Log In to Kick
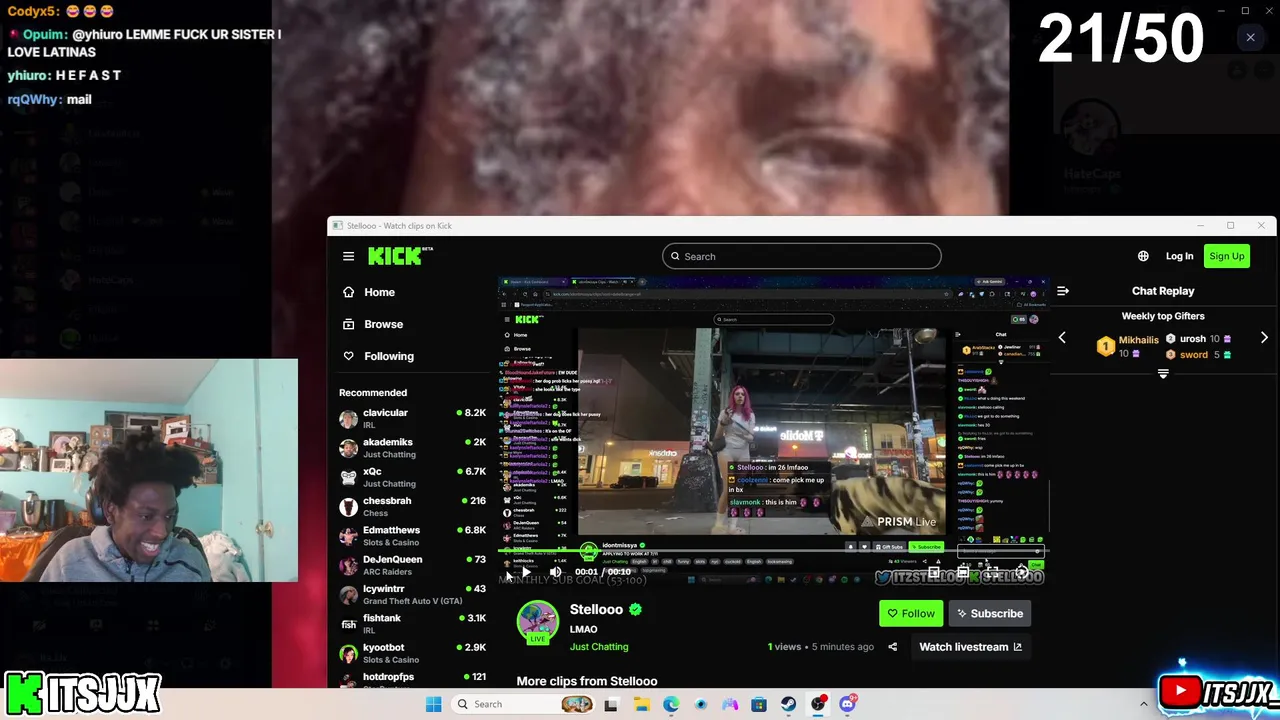1280x720 pixels. pos(1179,256)
